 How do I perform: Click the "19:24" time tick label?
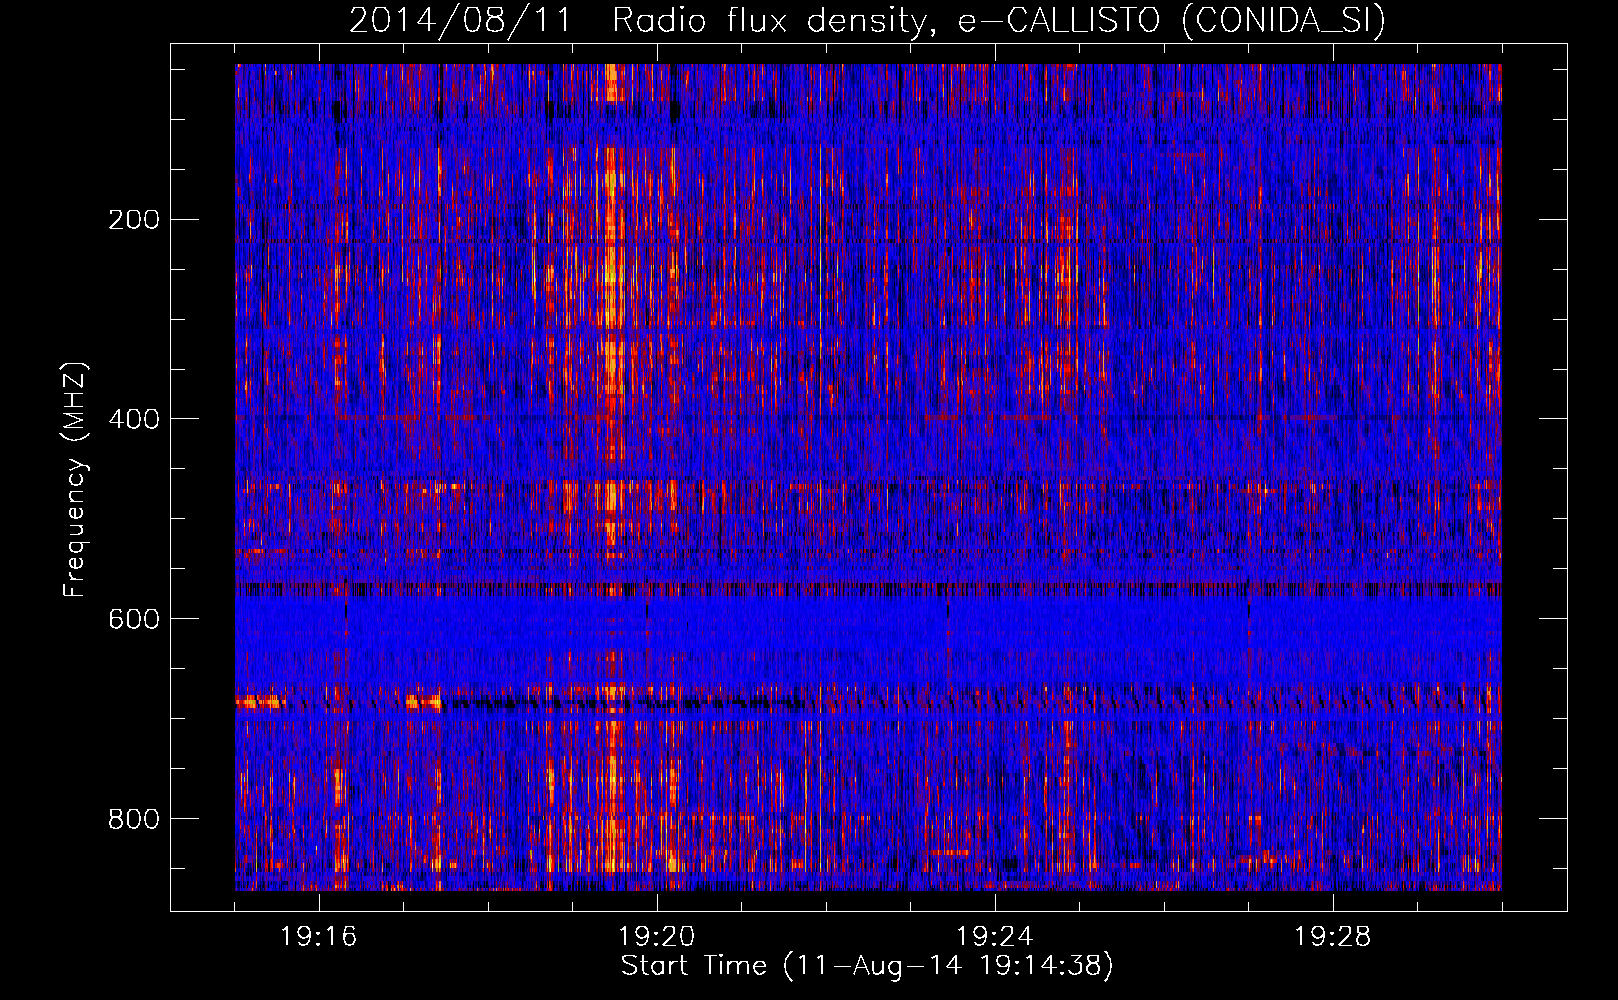click(995, 937)
